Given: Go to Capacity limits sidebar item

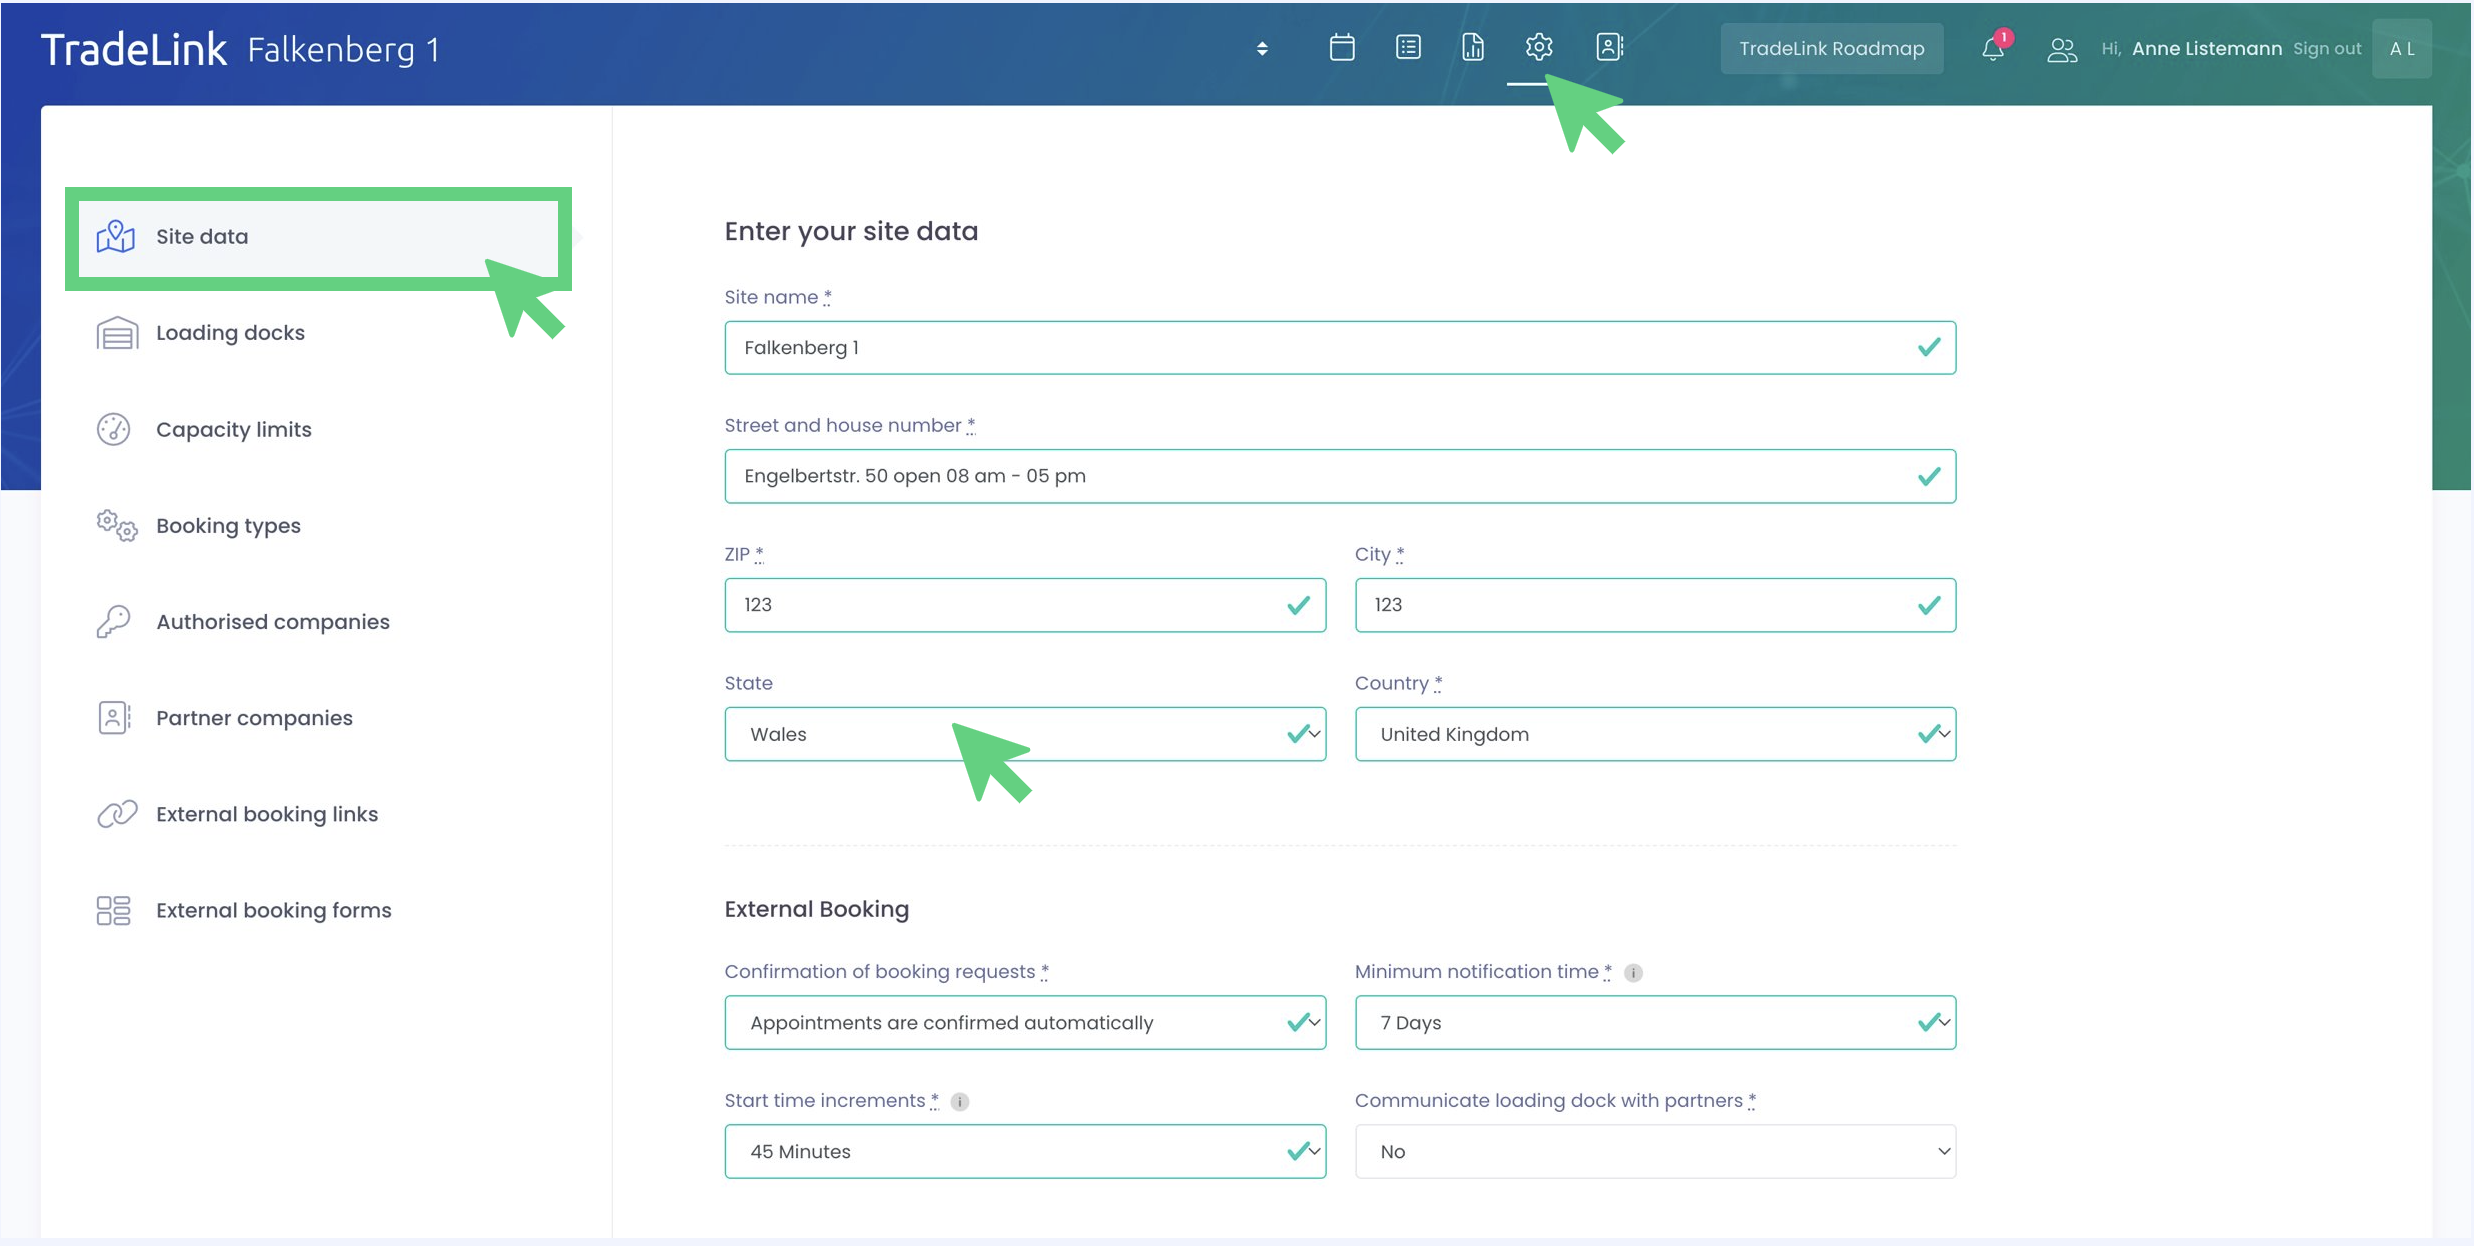Looking at the screenshot, I should pyautogui.click(x=233, y=429).
